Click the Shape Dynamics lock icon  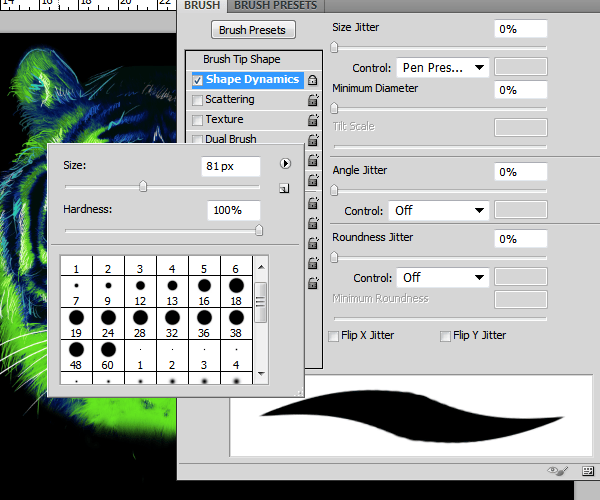pyautogui.click(x=313, y=80)
